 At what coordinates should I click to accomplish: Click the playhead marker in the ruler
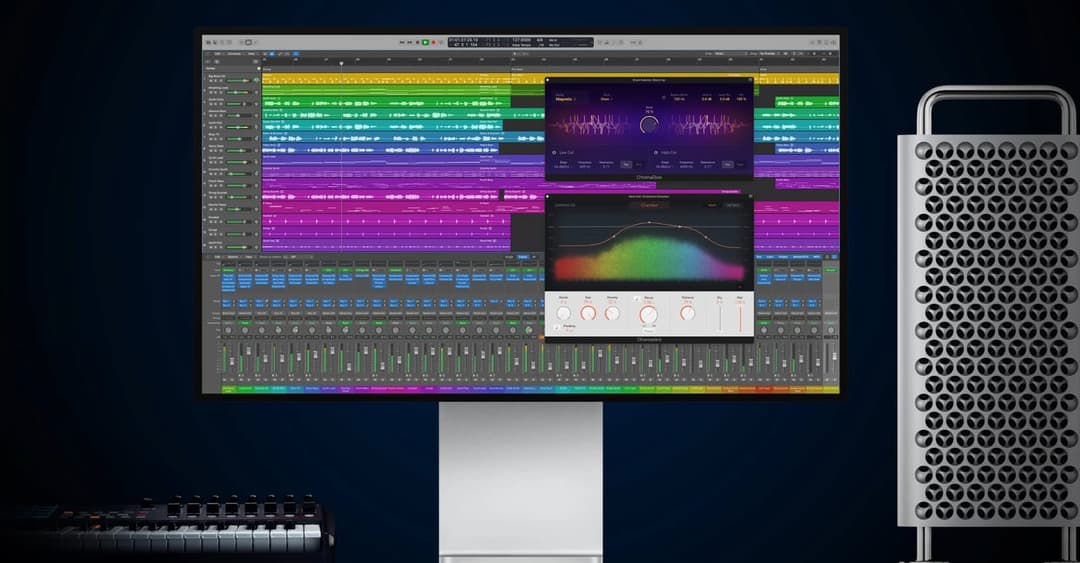click(x=341, y=63)
